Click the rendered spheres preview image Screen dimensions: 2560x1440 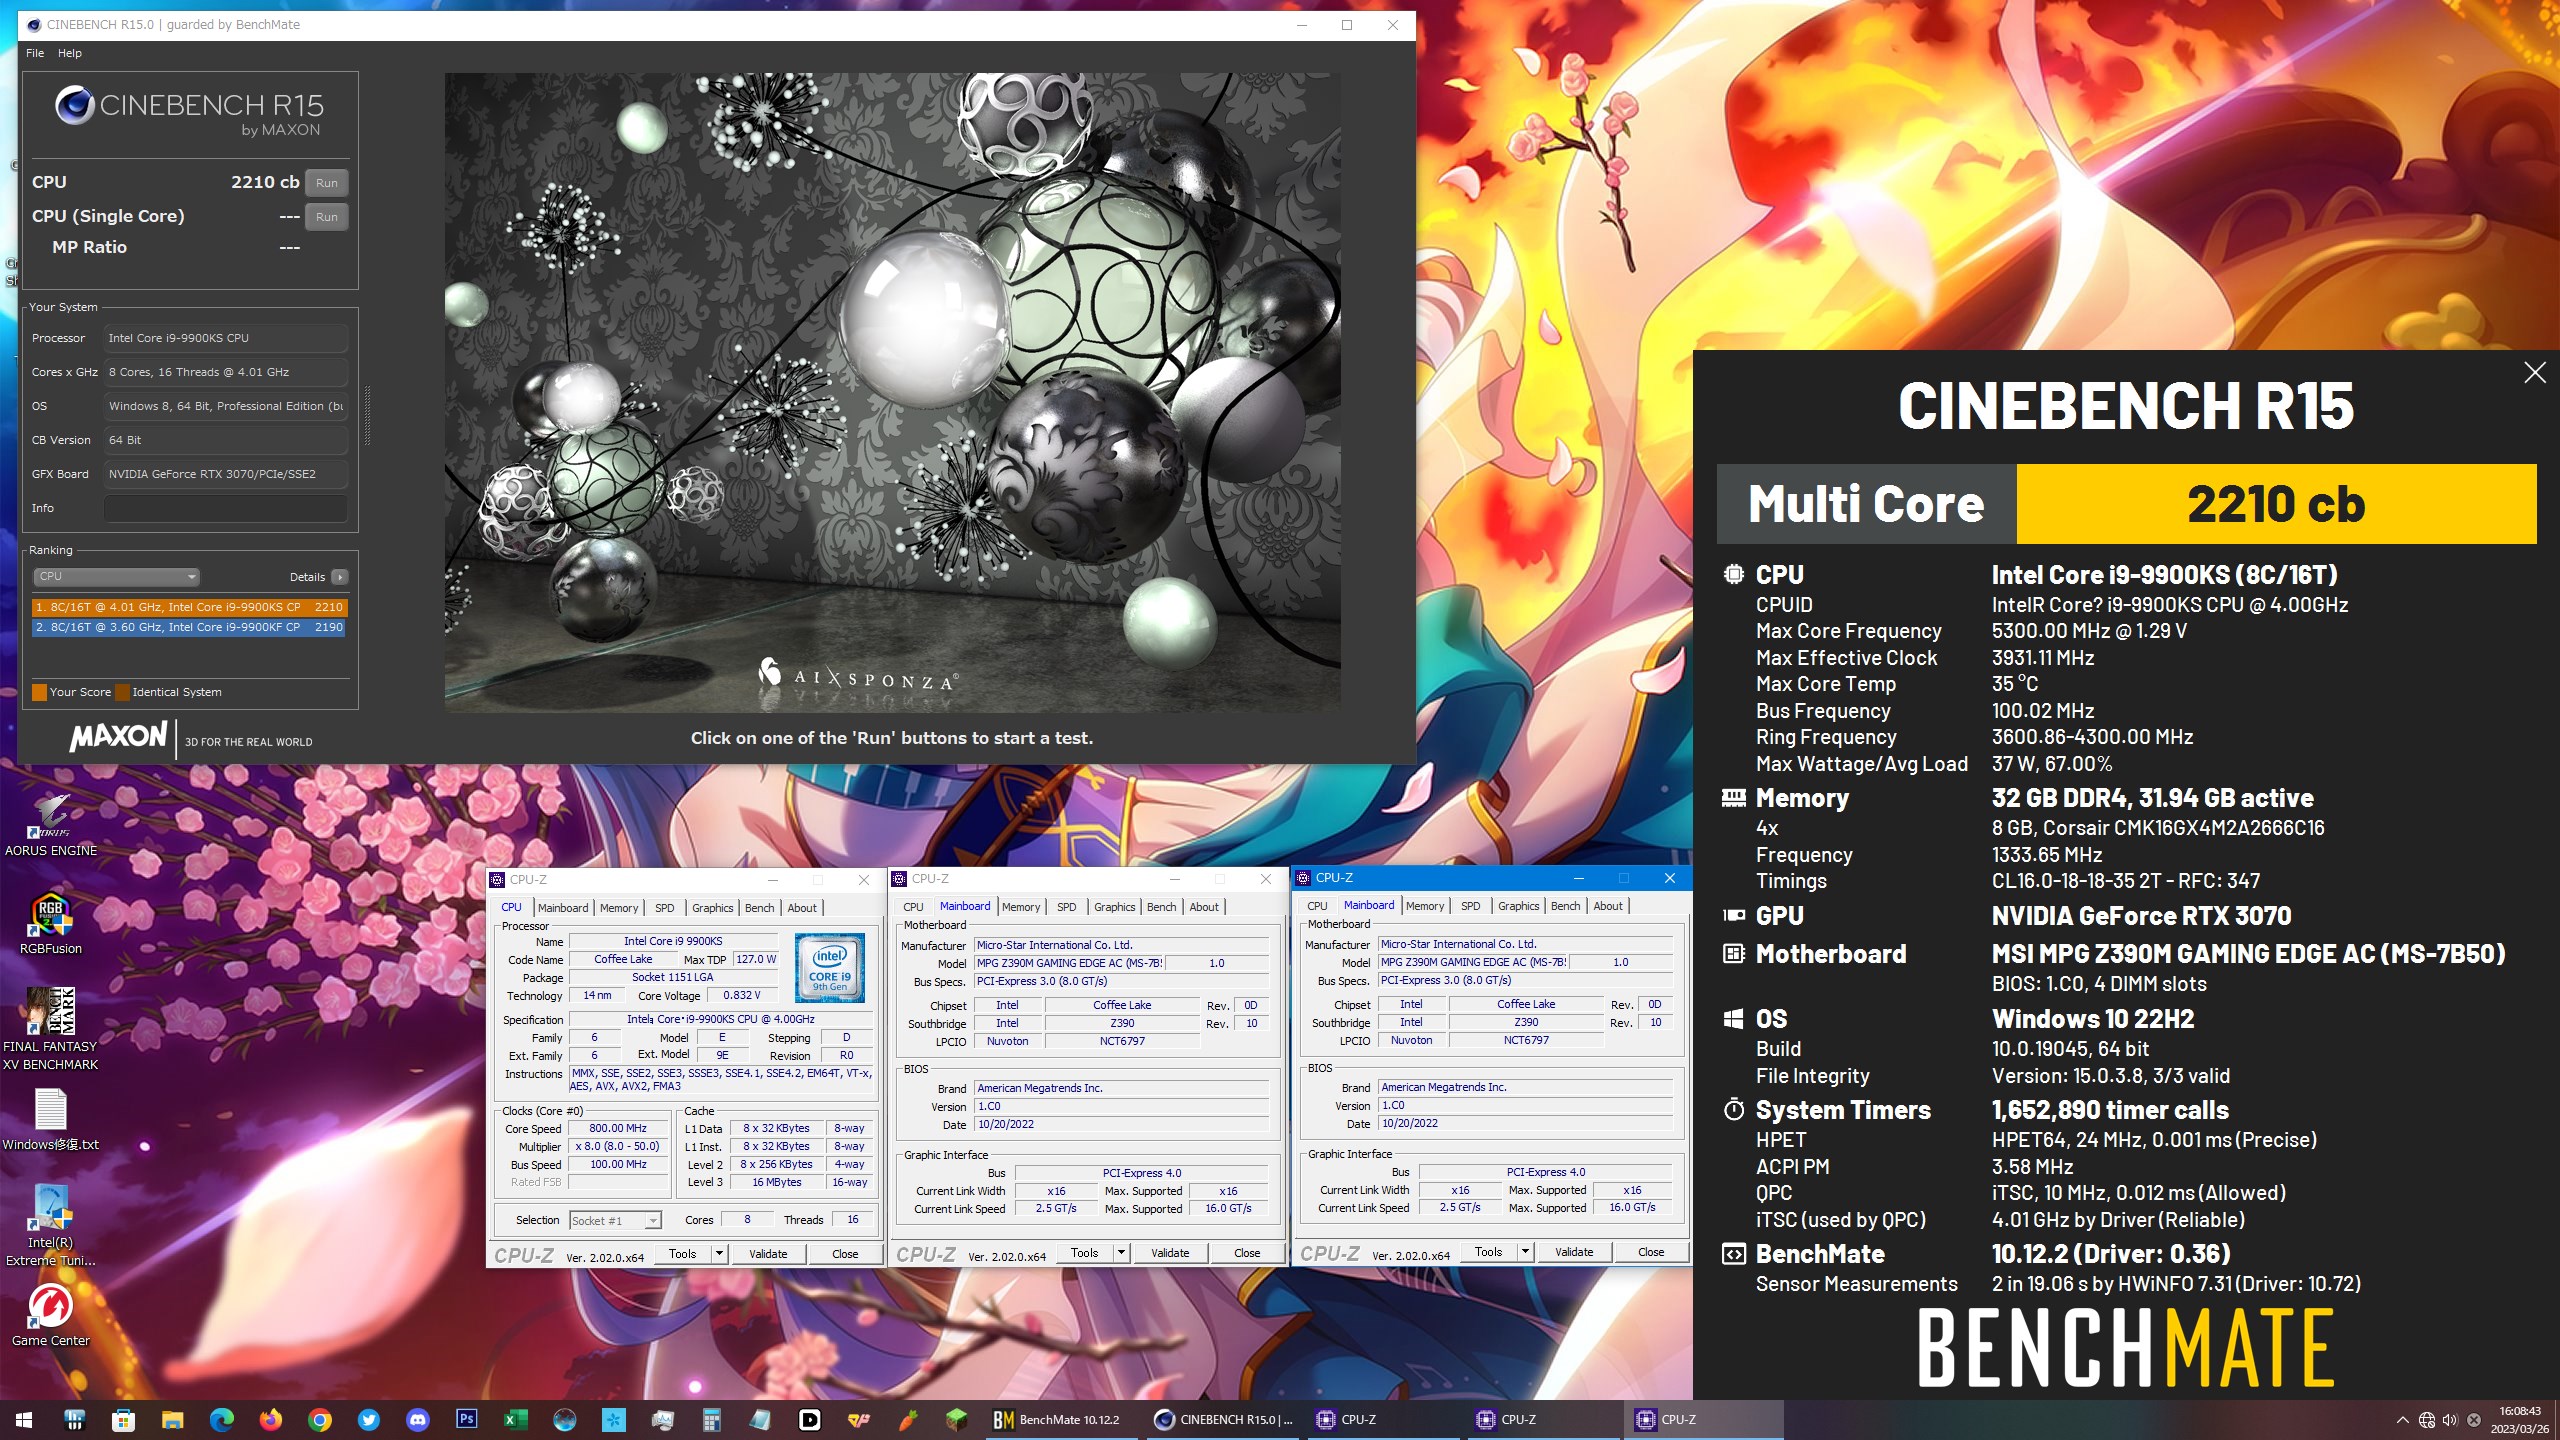coord(892,392)
